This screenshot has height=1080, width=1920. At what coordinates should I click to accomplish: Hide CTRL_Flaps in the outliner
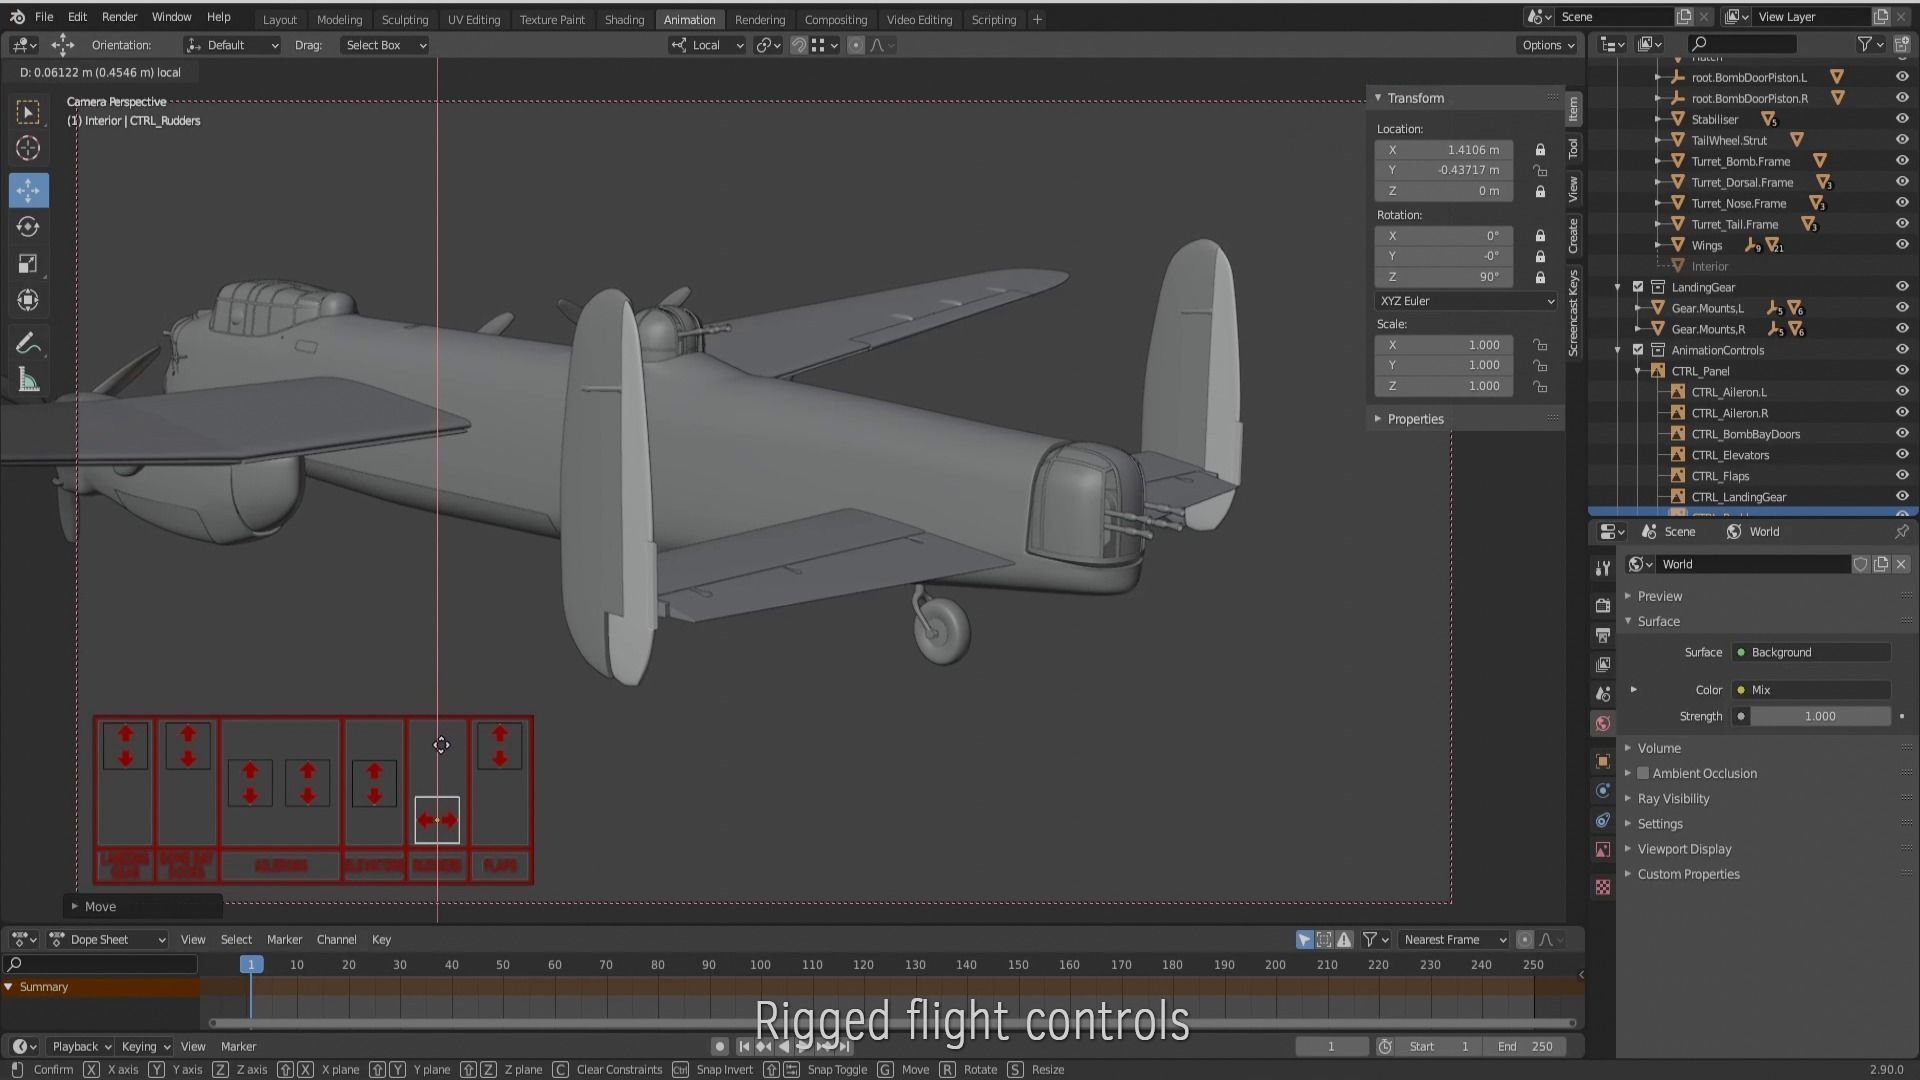coord(1901,475)
